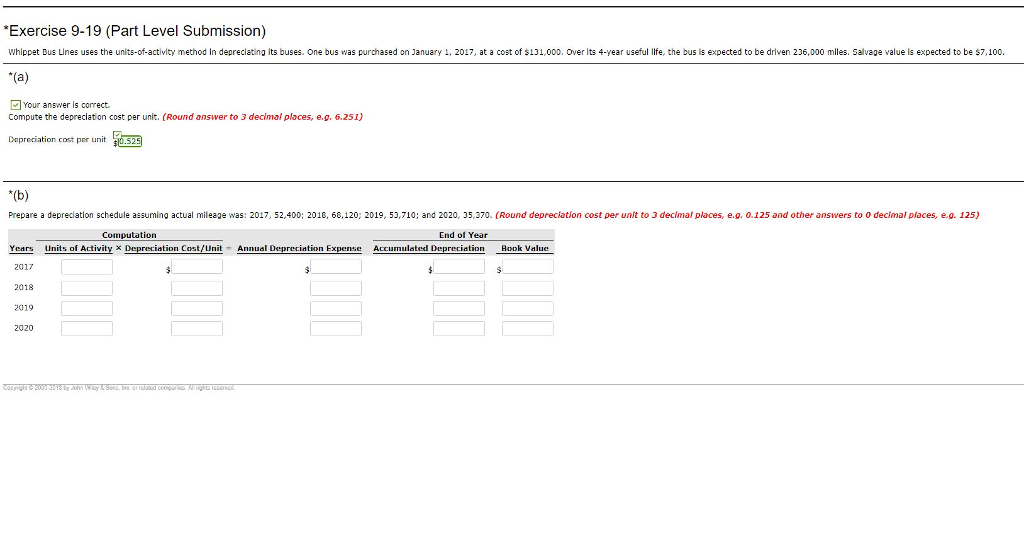1024x537 pixels.
Task: Click the 2017 row label
Action: pos(24,267)
